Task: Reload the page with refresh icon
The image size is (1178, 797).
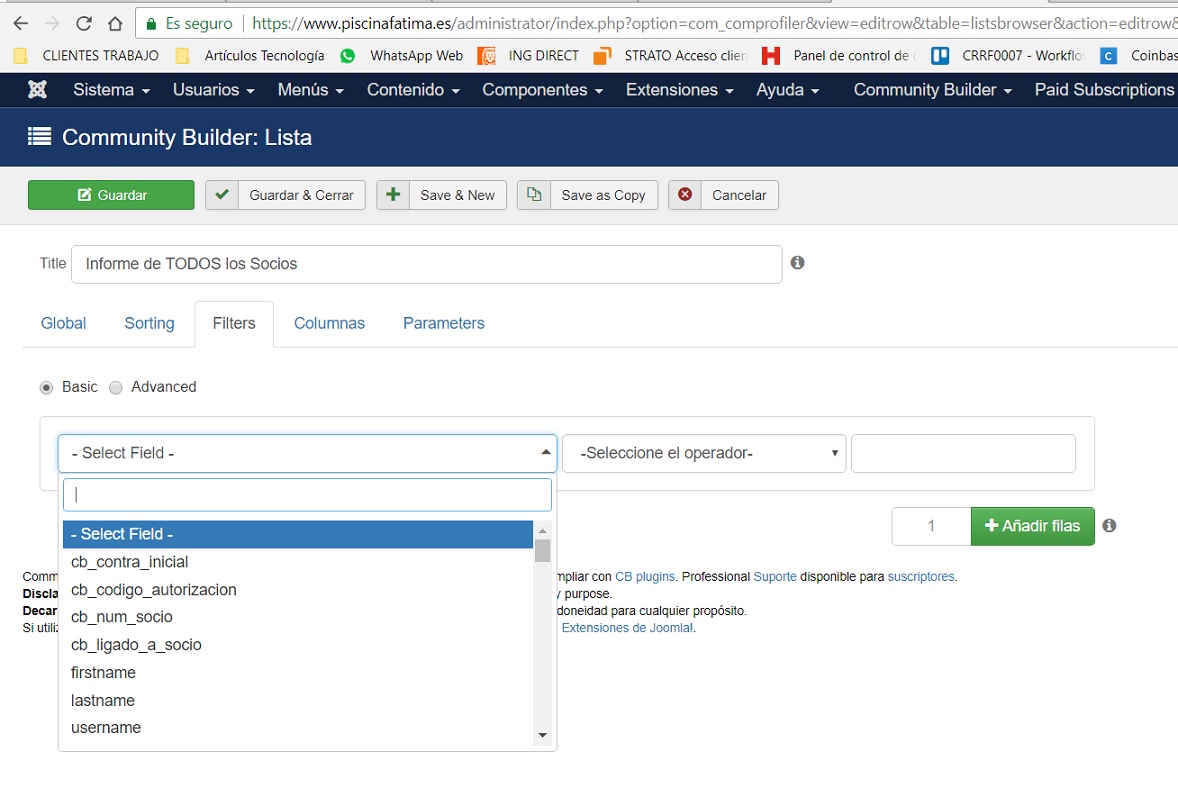Action: 83,23
